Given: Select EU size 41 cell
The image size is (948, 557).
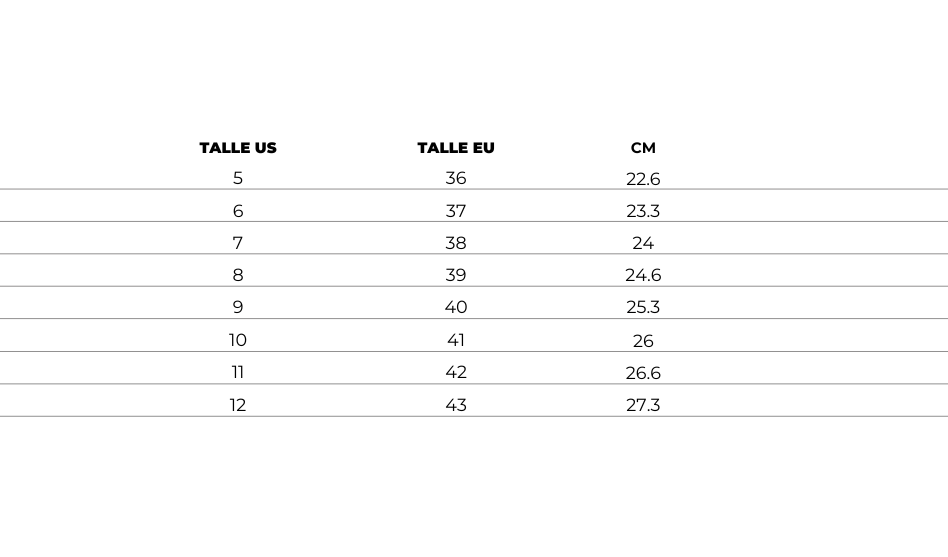Looking at the screenshot, I should click(x=456, y=340).
